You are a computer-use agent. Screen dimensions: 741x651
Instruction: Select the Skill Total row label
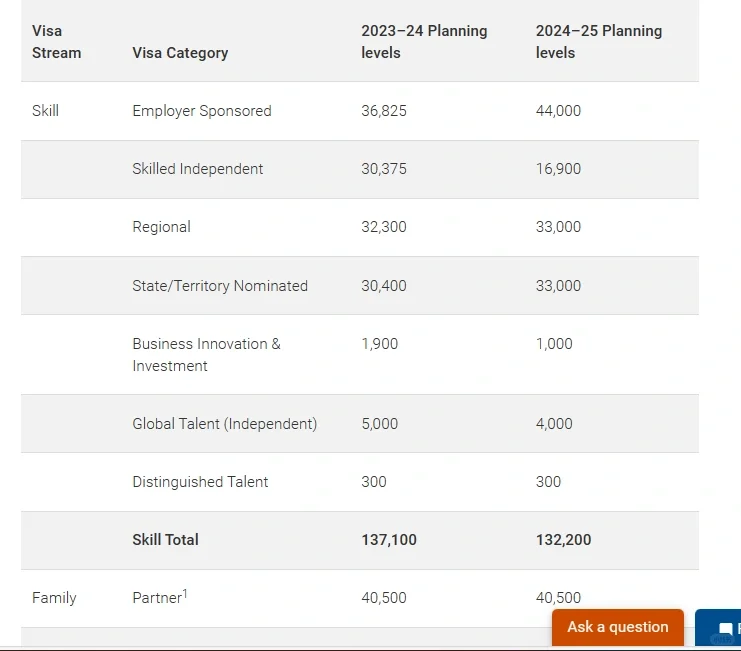tap(165, 540)
